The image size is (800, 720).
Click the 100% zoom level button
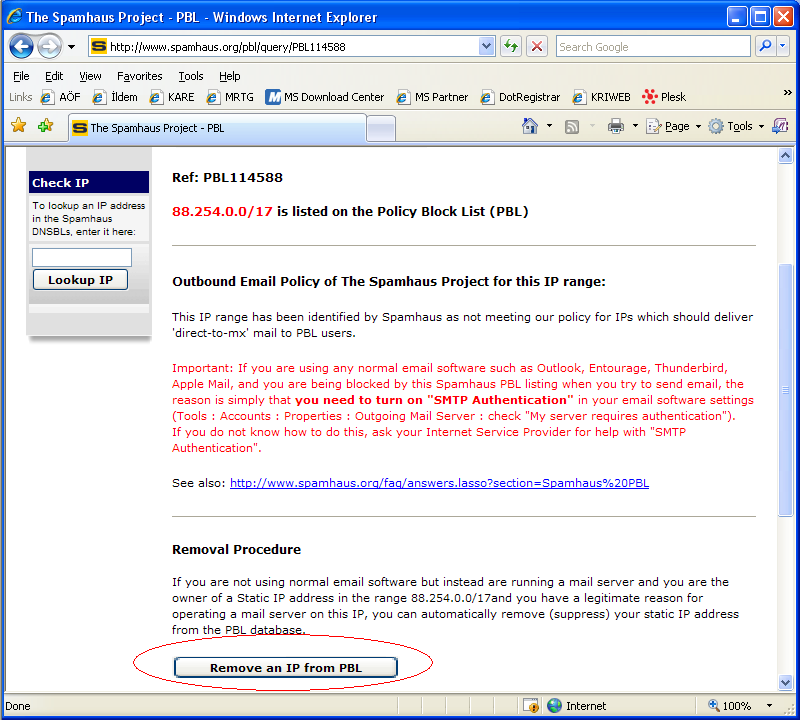click(x=730, y=706)
